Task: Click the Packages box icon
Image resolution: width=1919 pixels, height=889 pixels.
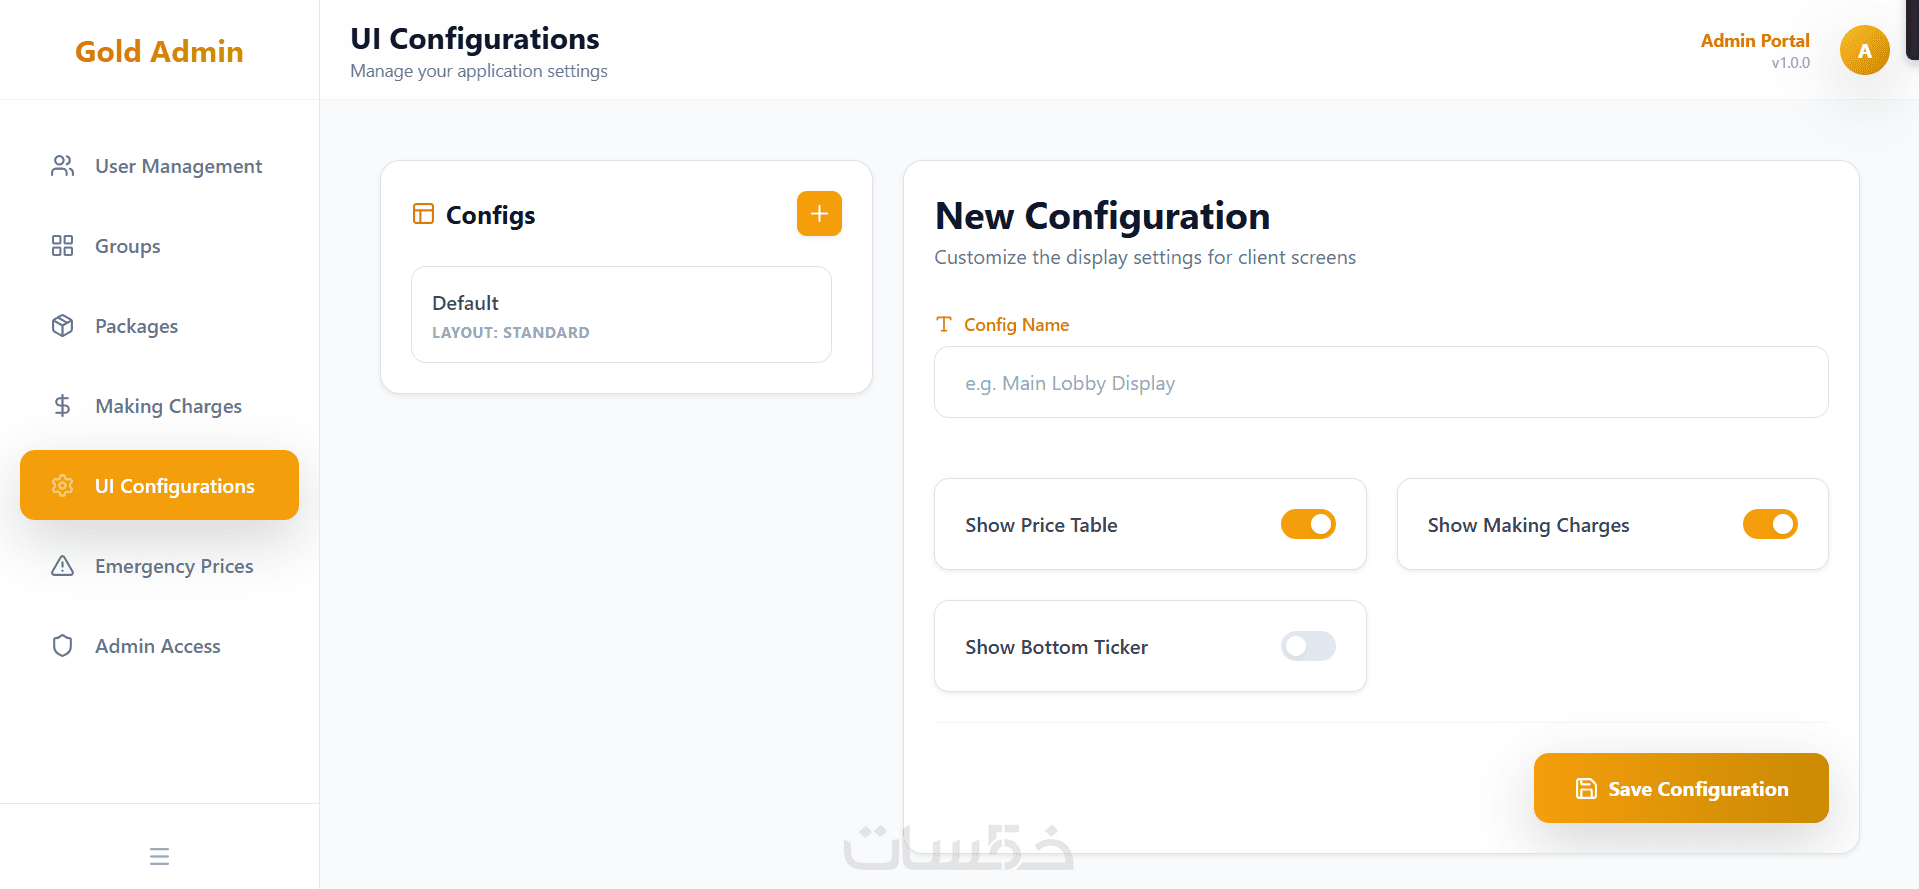Action: point(62,326)
